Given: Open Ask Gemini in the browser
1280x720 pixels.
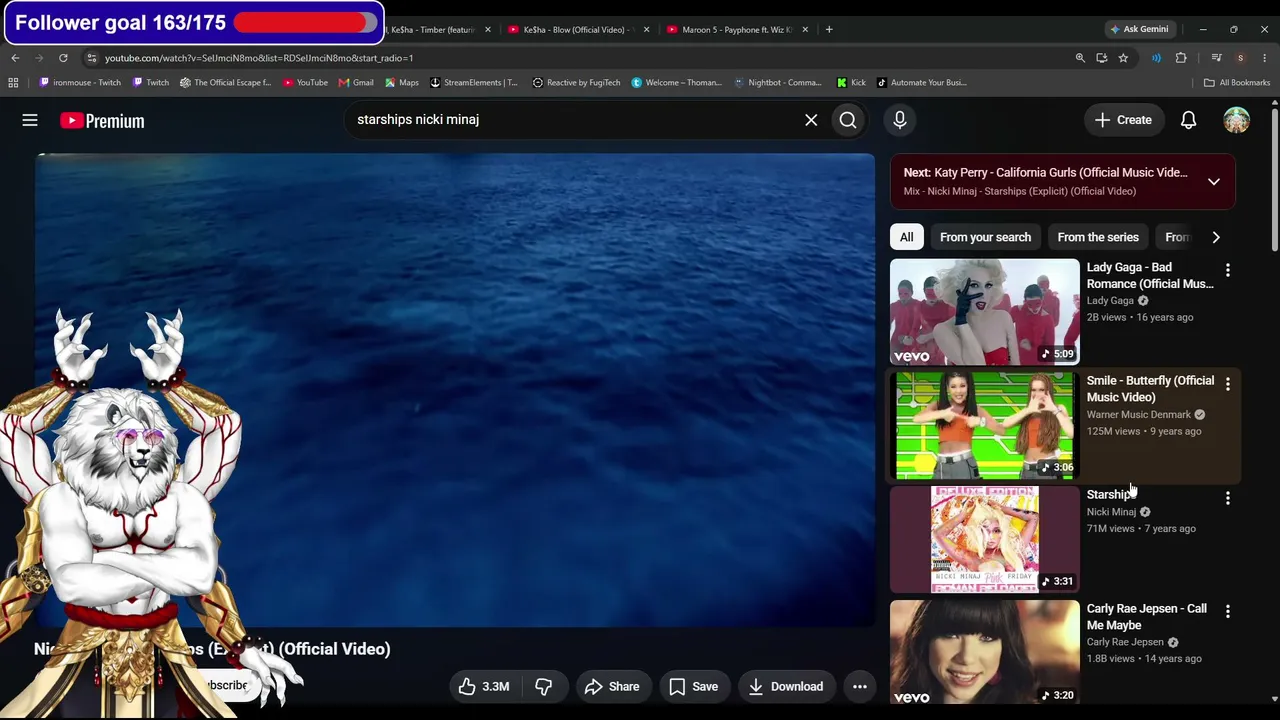Looking at the screenshot, I should tap(1138, 29).
